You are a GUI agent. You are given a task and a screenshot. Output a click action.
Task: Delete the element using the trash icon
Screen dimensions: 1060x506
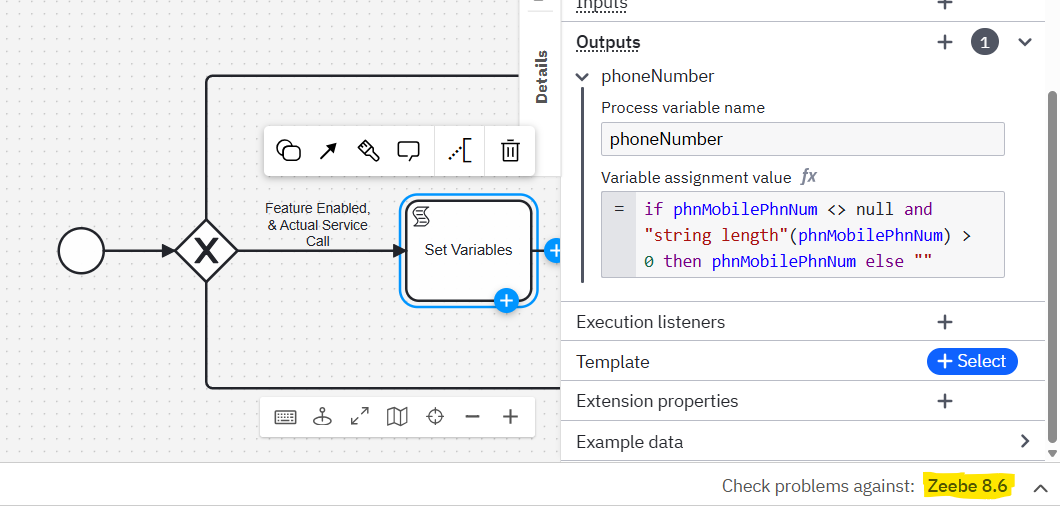pyautogui.click(x=510, y=151)
